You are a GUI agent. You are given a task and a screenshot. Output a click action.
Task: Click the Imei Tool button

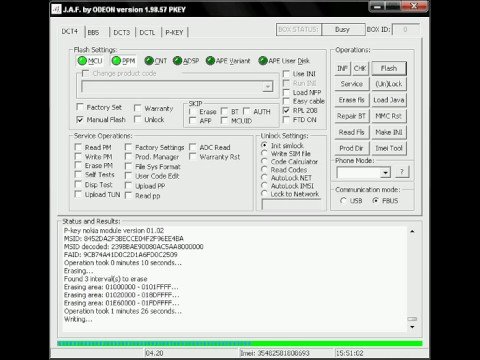(x=389, y=148)
